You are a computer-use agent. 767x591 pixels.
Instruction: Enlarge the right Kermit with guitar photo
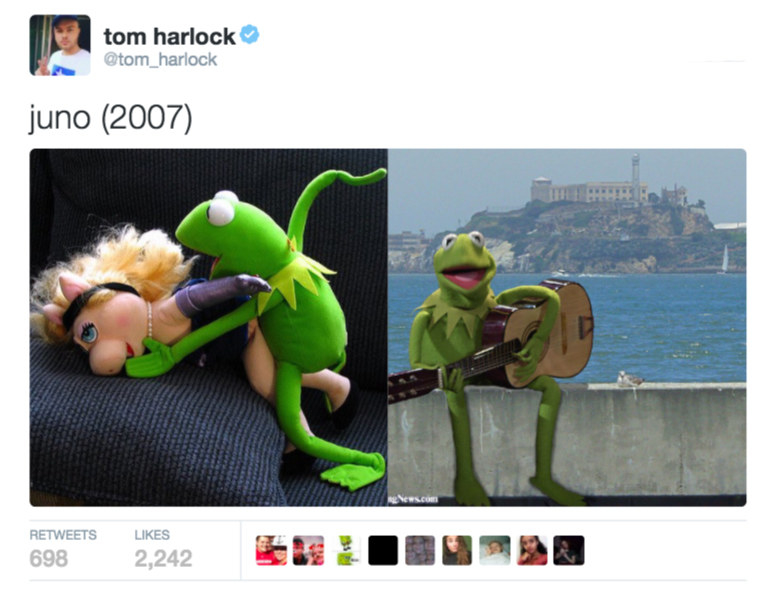(567, 327)
